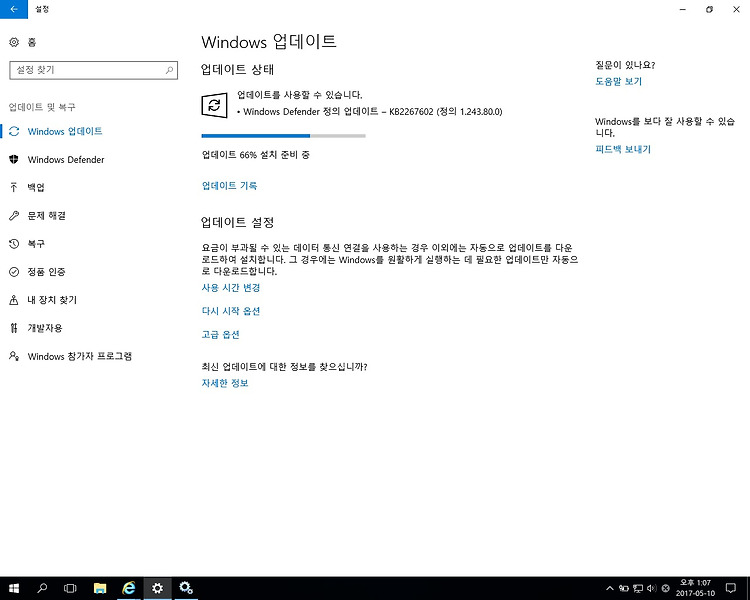This screenshot has width=750, height=600.
Task: Show hidden tray icons chevron
Action: [609, 588]
